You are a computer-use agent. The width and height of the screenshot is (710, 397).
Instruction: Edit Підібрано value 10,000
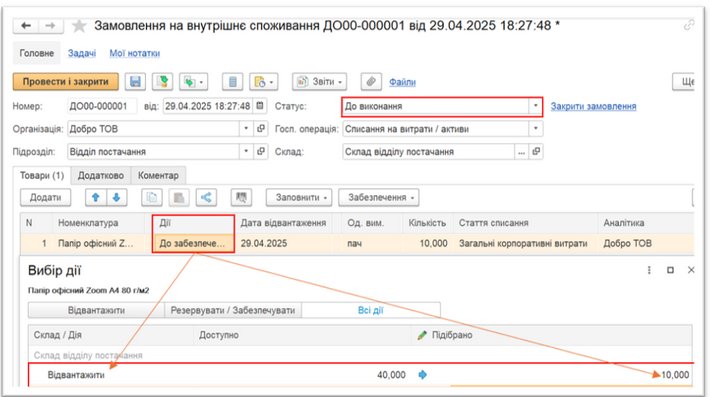pyautogui.click(x=675, y=375)
